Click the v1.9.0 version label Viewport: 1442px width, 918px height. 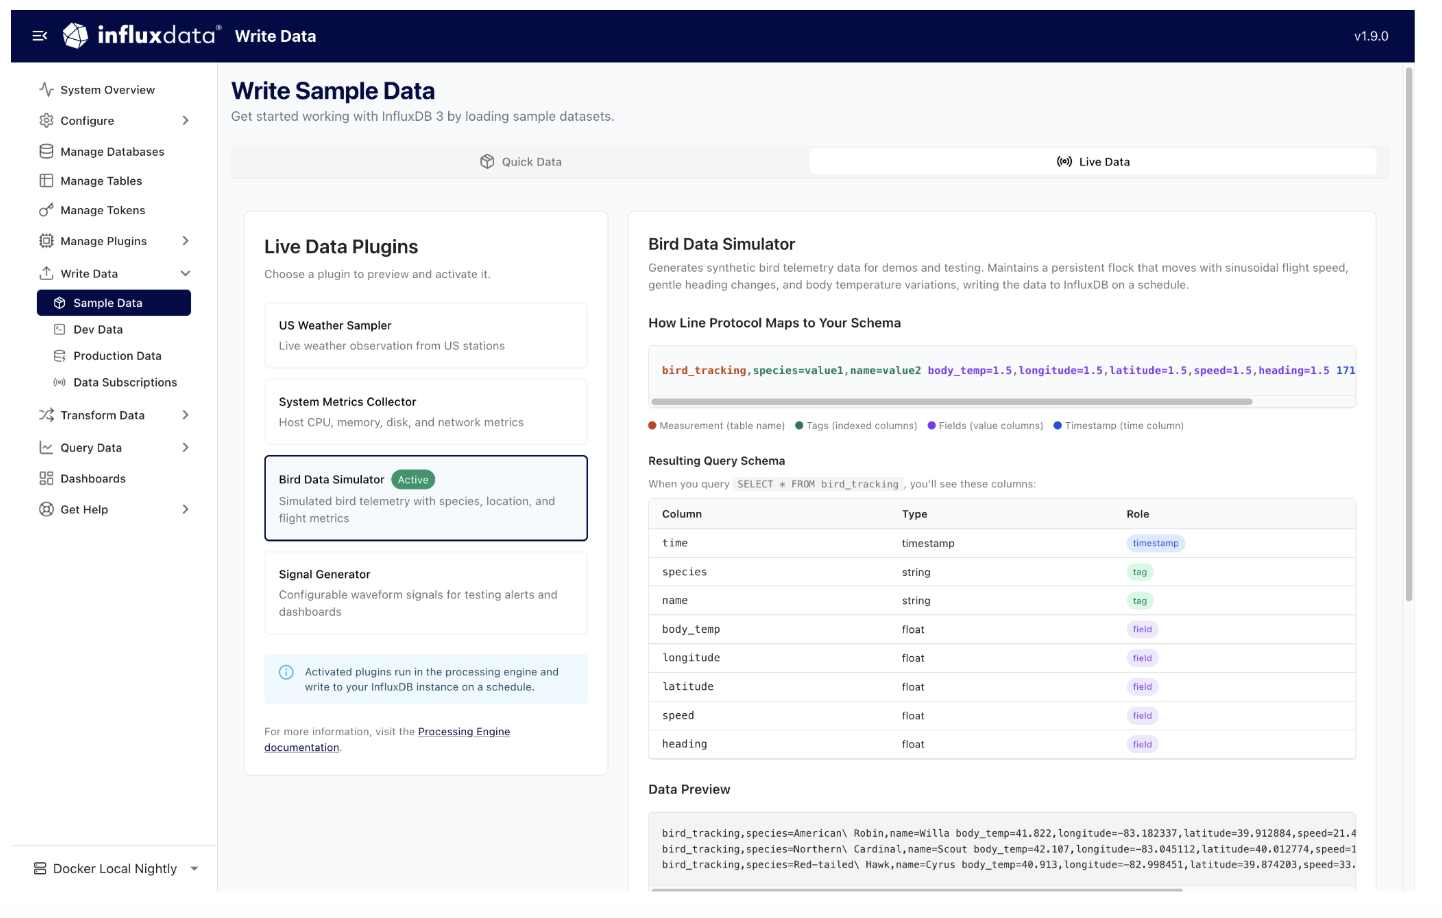point(1371,36)
